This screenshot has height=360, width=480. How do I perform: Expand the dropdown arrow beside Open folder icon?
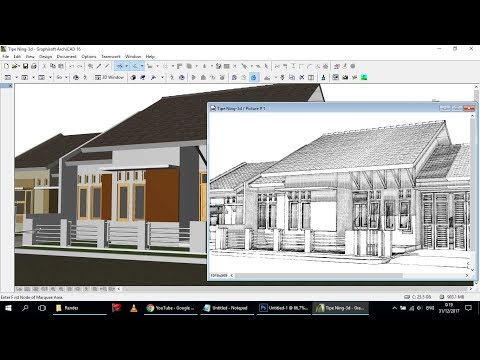[19, 66]
